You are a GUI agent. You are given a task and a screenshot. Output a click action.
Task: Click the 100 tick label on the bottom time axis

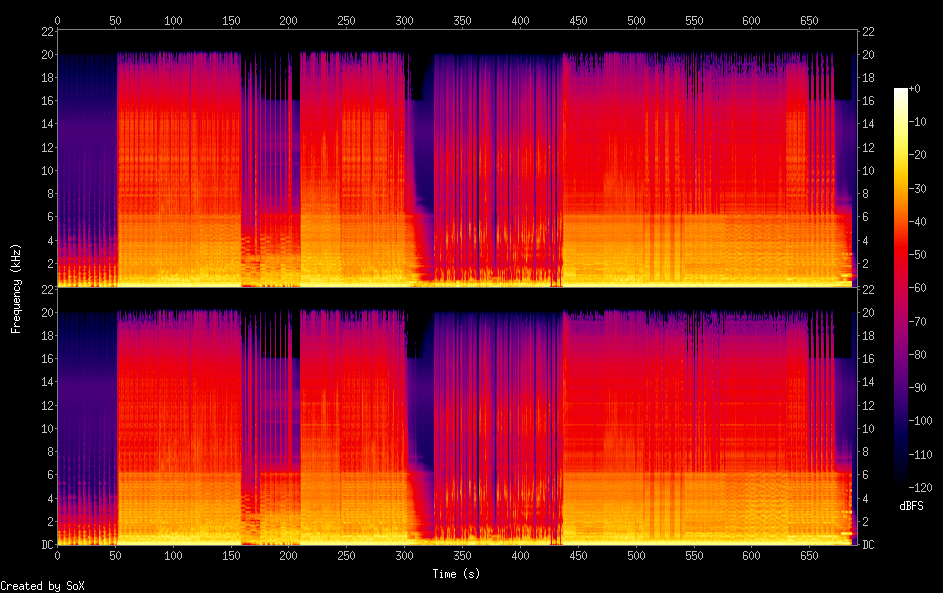pos(173,555)
